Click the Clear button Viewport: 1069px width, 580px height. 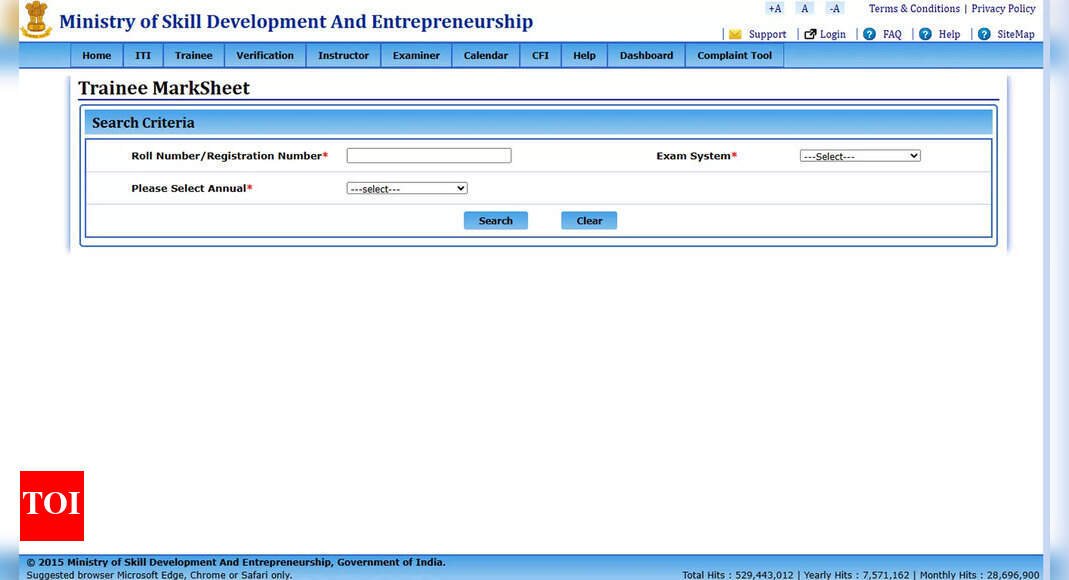(589, 220)
